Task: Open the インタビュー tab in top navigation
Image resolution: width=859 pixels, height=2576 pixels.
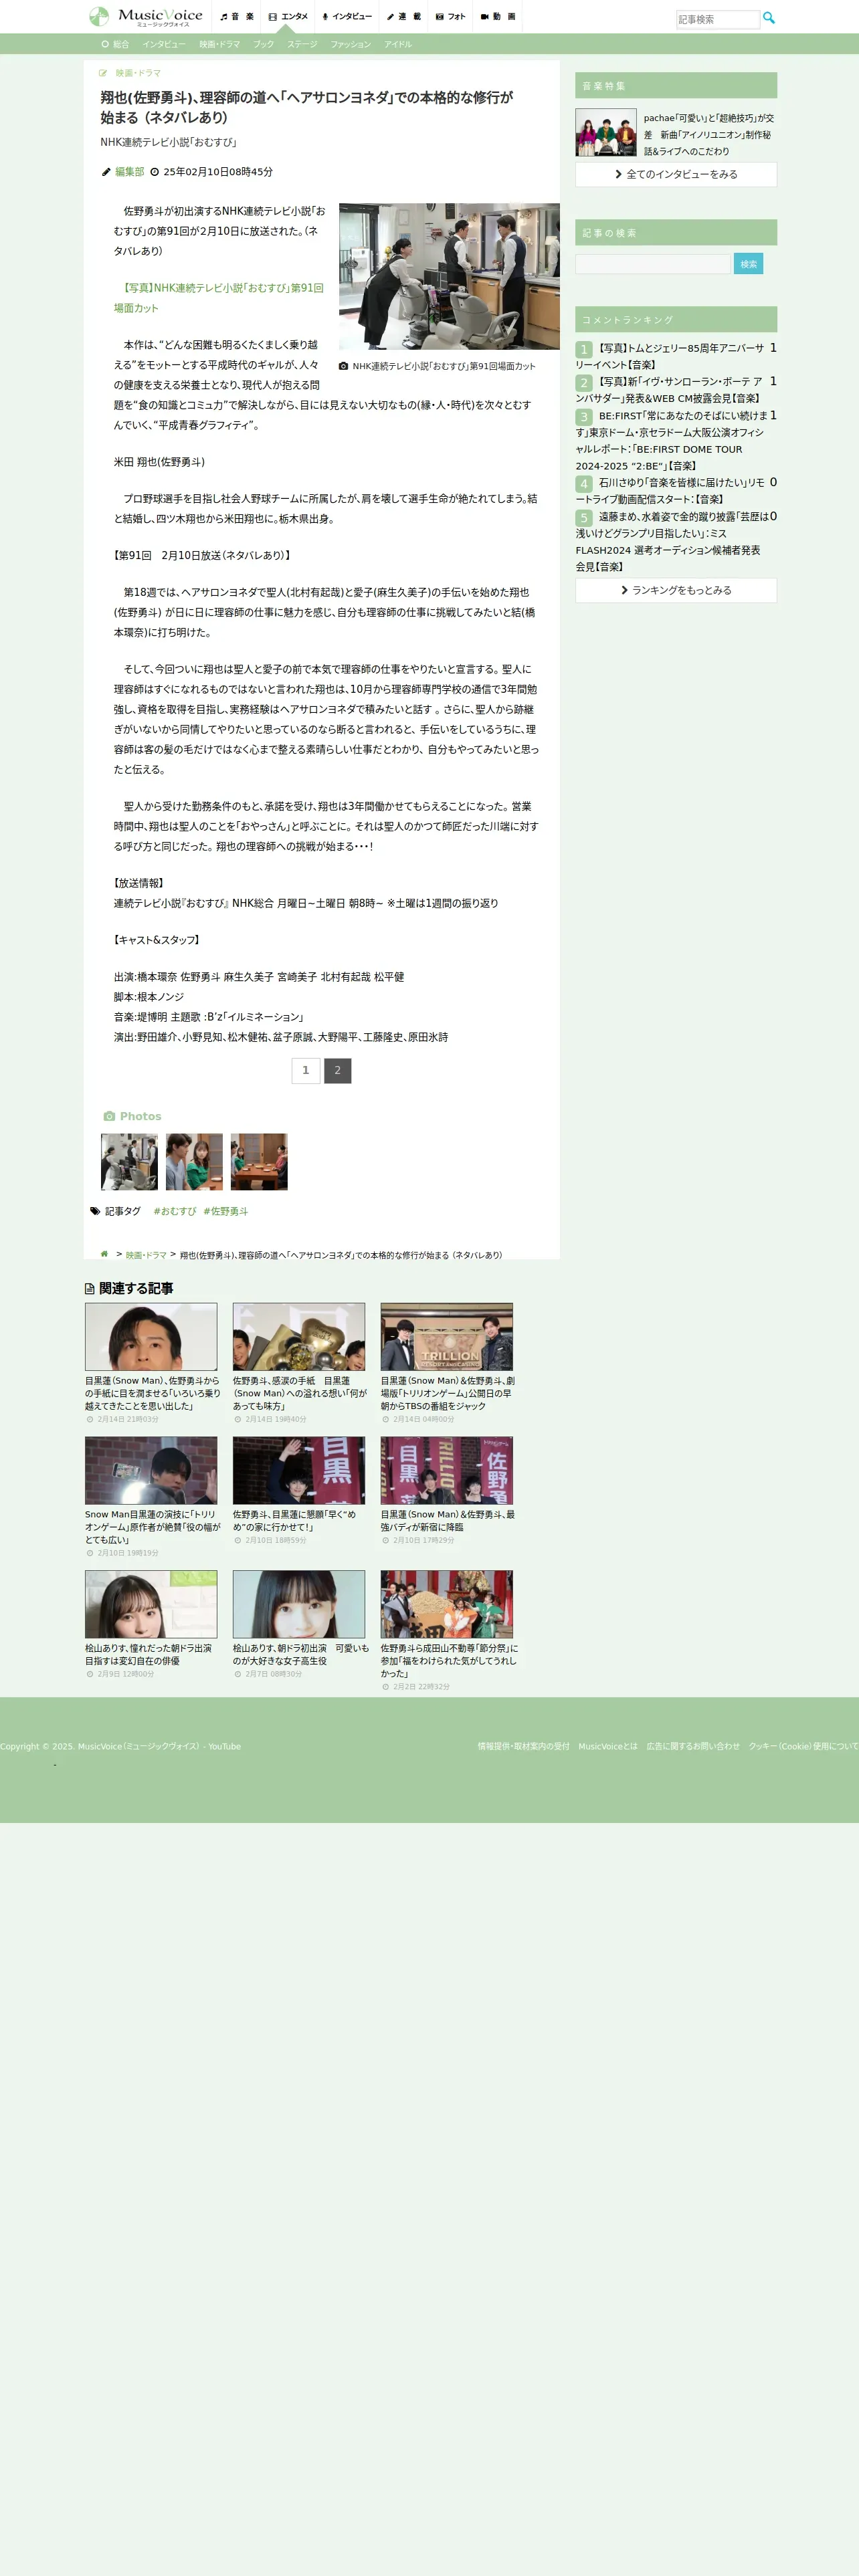Action: [347, 17]
